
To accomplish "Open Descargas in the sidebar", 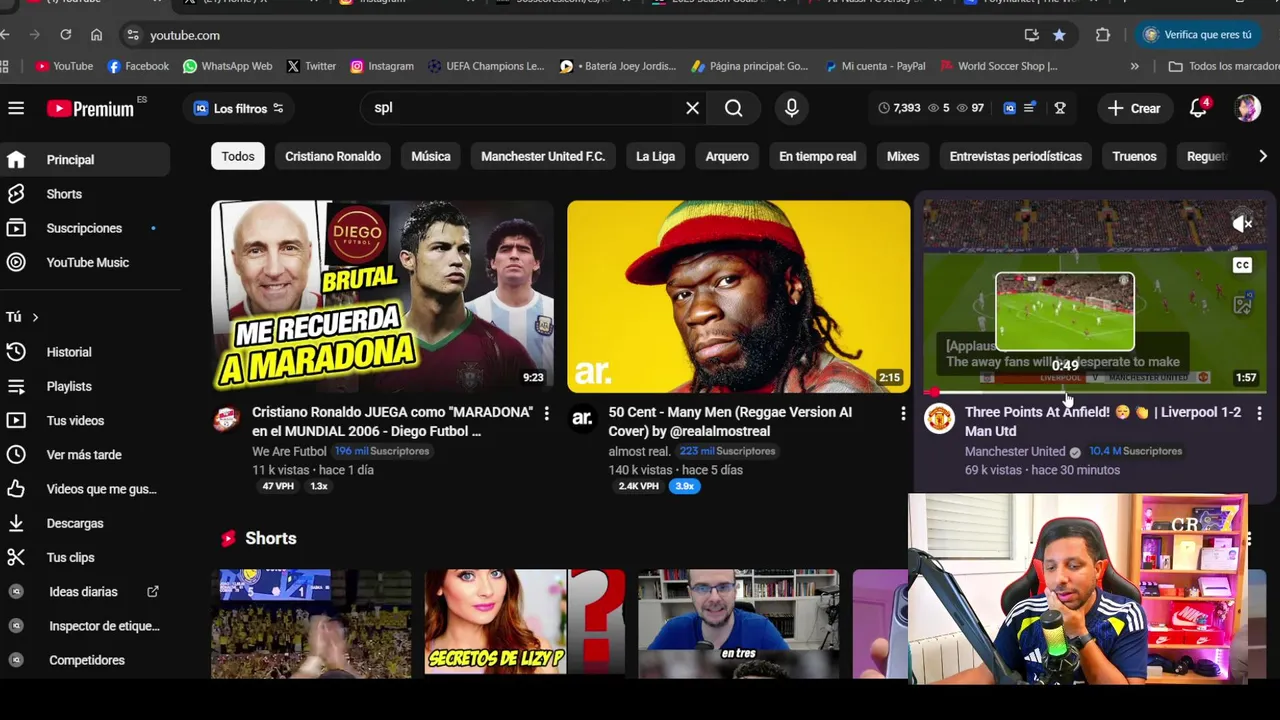I will 85,523.
